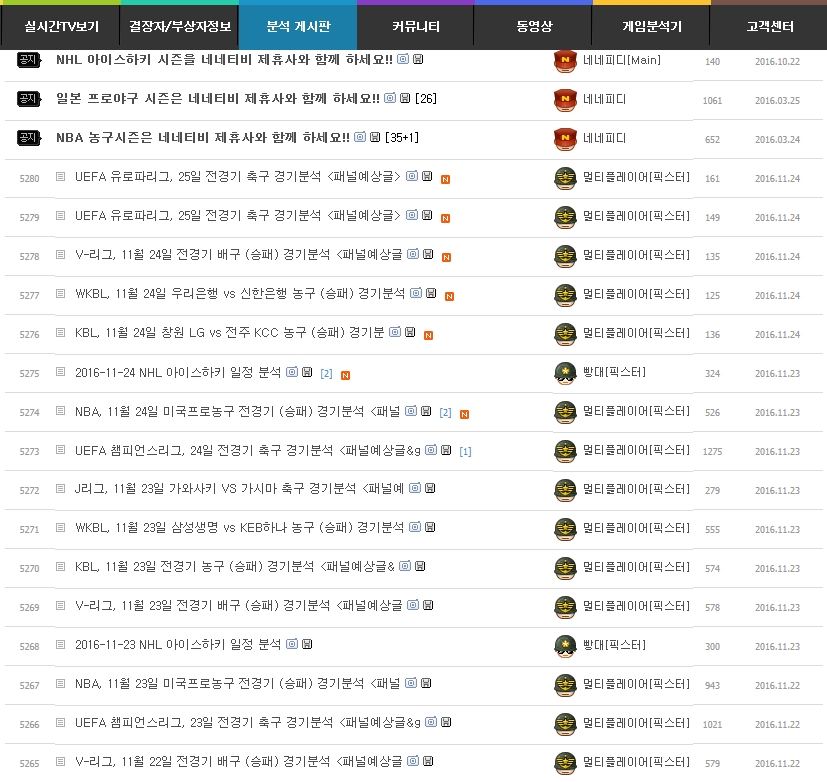
Task: Click 멀티플레이어 avatar on row 5266
Action: pyautogui.click(x=565, y=725)
